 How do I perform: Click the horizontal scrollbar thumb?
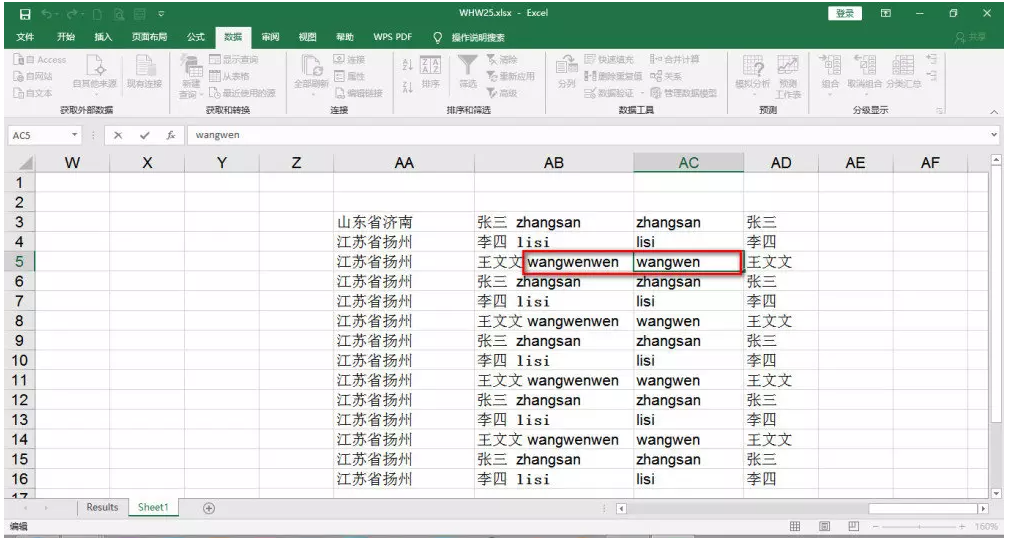[924, 509]
